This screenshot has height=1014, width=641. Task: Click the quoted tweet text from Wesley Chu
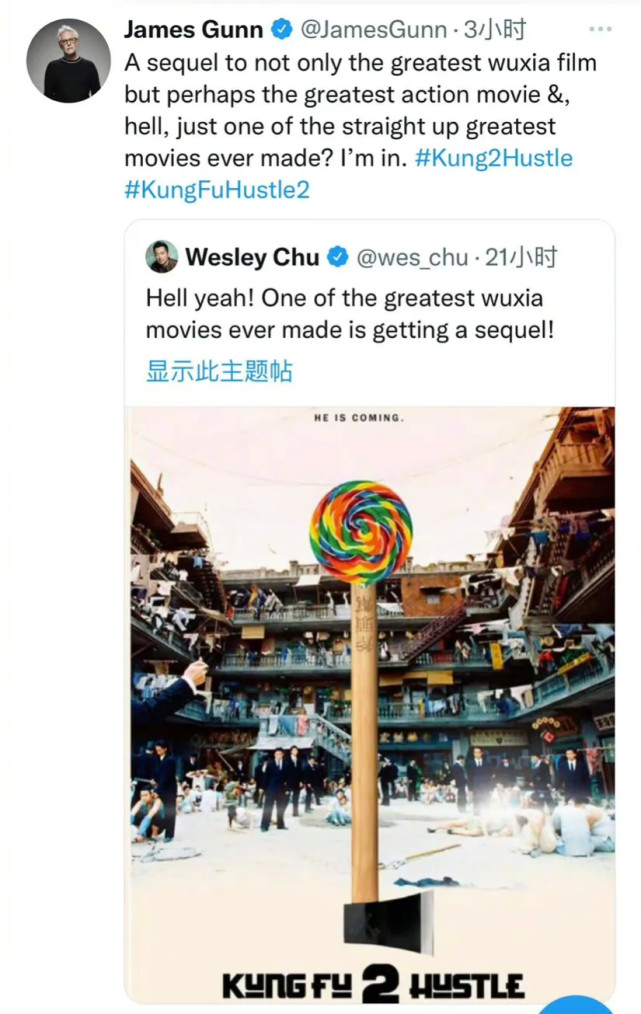coord(350,314)
